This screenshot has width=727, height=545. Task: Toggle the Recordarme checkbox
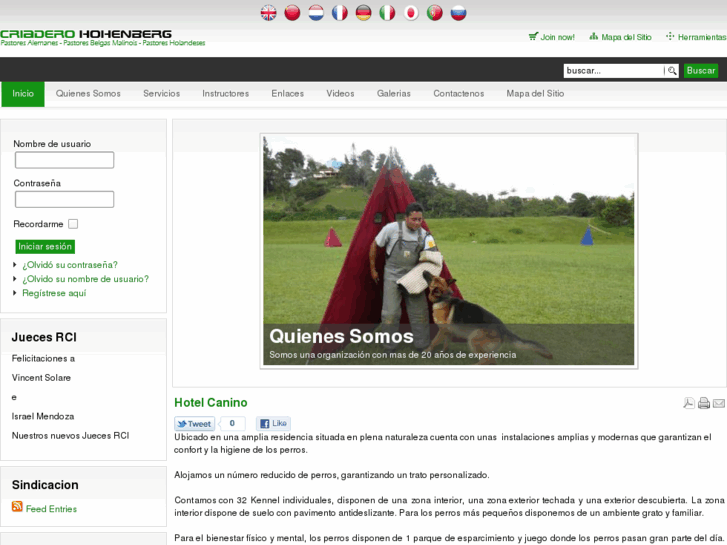coord(73,224)
